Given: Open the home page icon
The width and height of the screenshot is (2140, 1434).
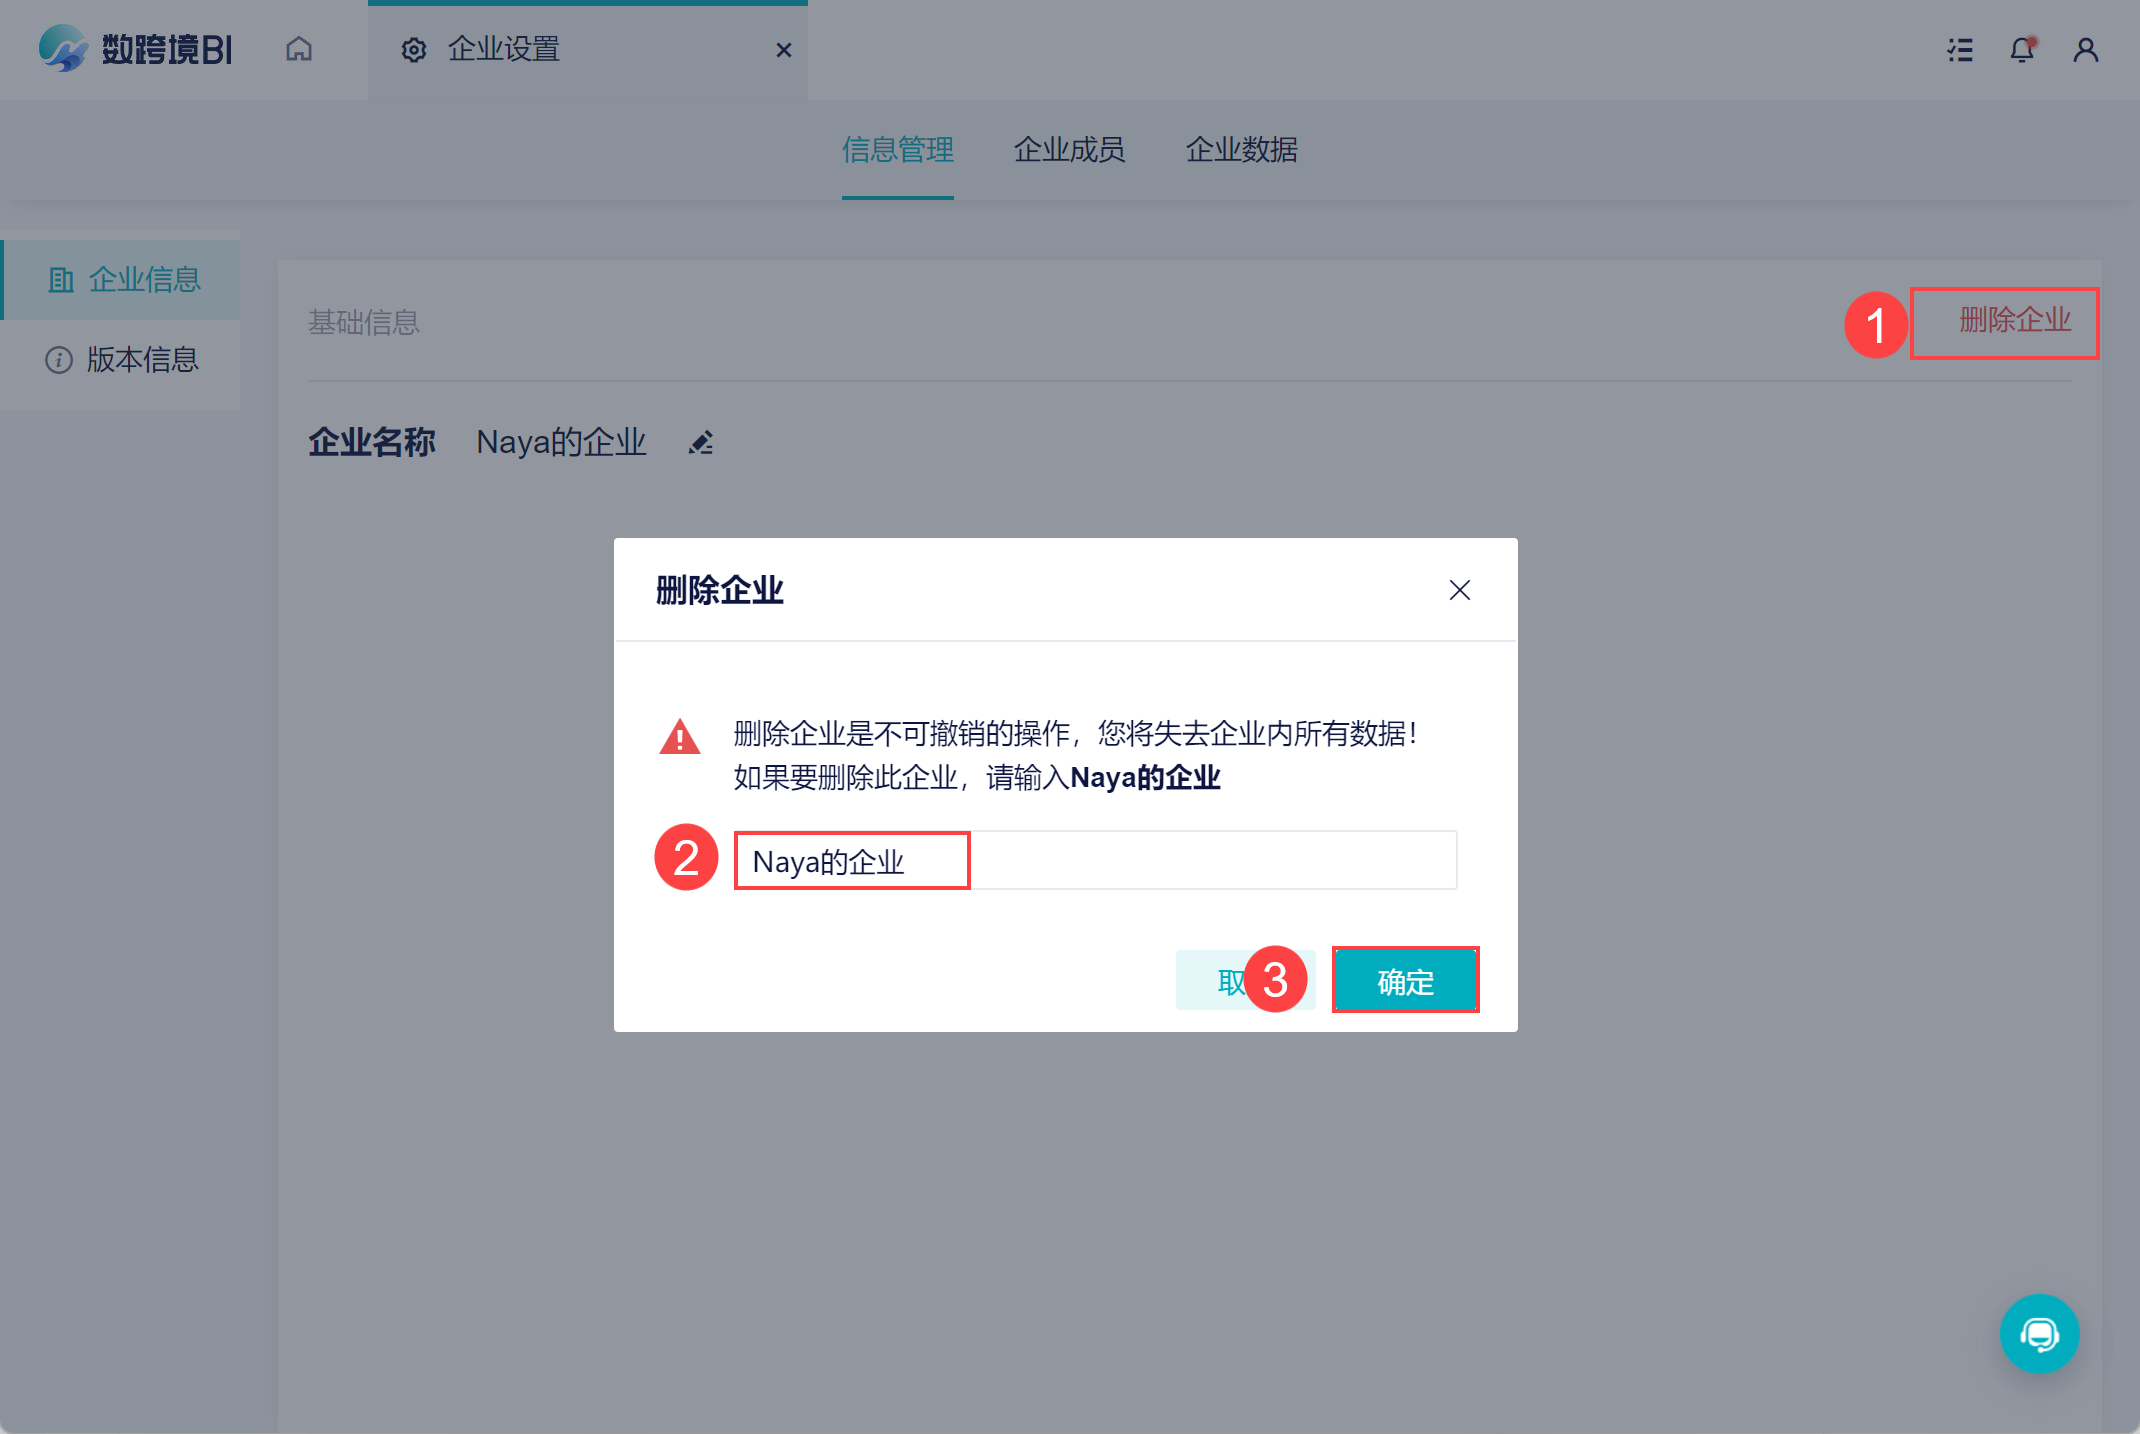Looking at the screenshot, I should pyautogui.click(x=299, y=49).
